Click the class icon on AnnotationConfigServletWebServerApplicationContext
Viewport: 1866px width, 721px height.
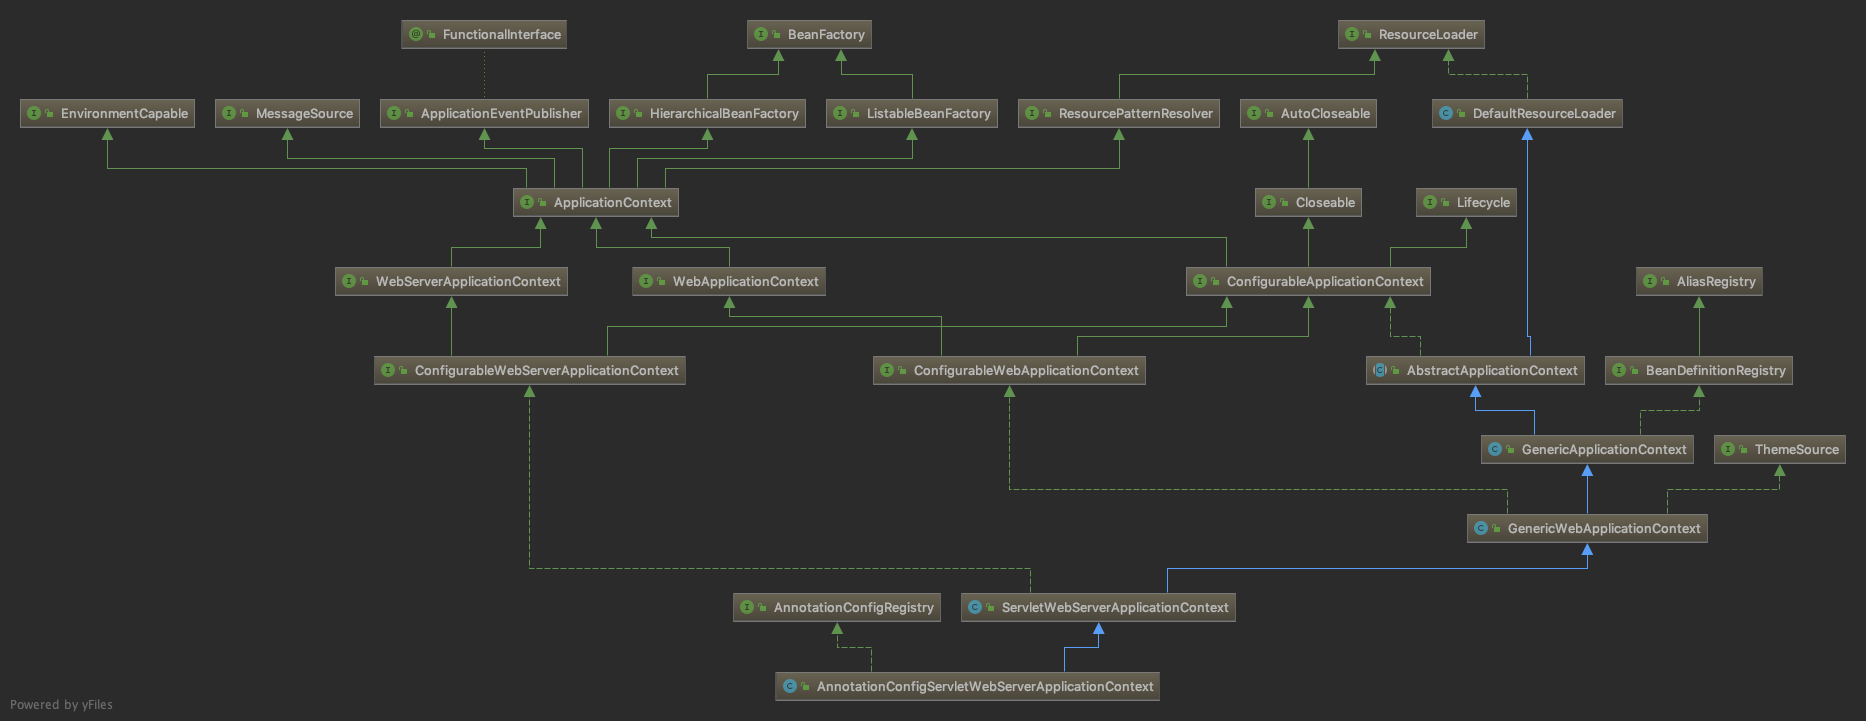(x=790, y=686)
